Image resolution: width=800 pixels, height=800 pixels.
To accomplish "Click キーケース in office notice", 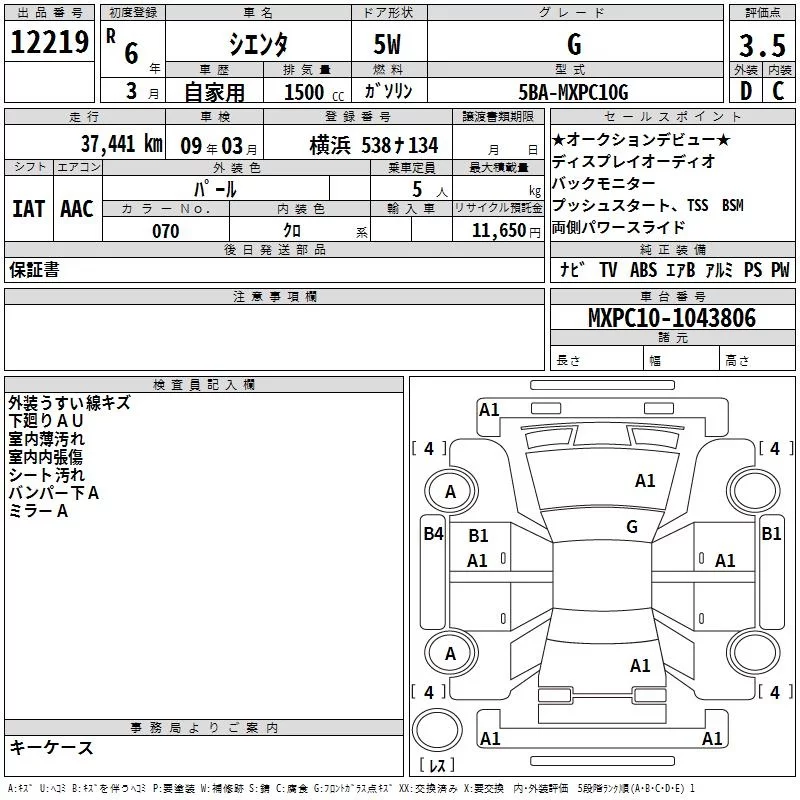I will click(x=52, y=747).
